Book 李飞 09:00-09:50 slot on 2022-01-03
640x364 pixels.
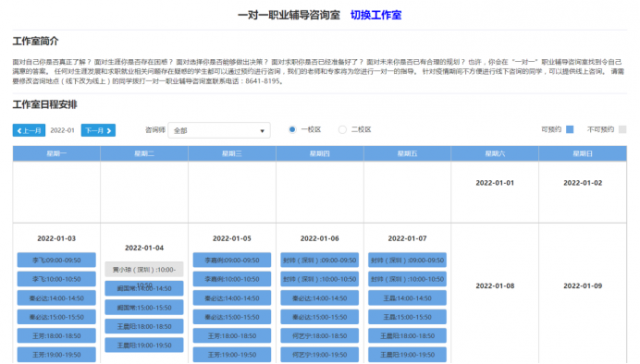click(57, 260)
